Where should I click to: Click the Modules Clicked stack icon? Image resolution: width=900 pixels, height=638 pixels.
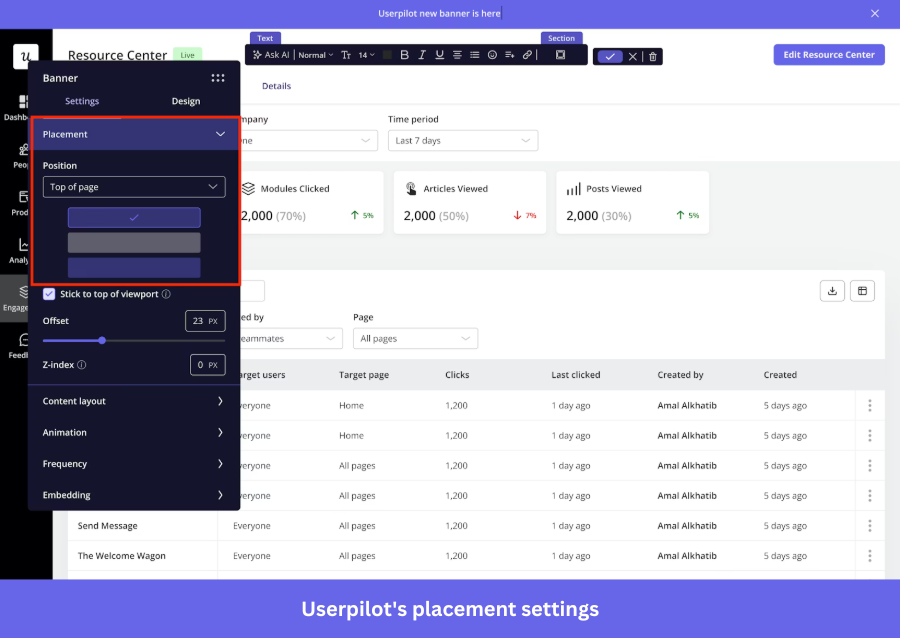pos(248,188)
